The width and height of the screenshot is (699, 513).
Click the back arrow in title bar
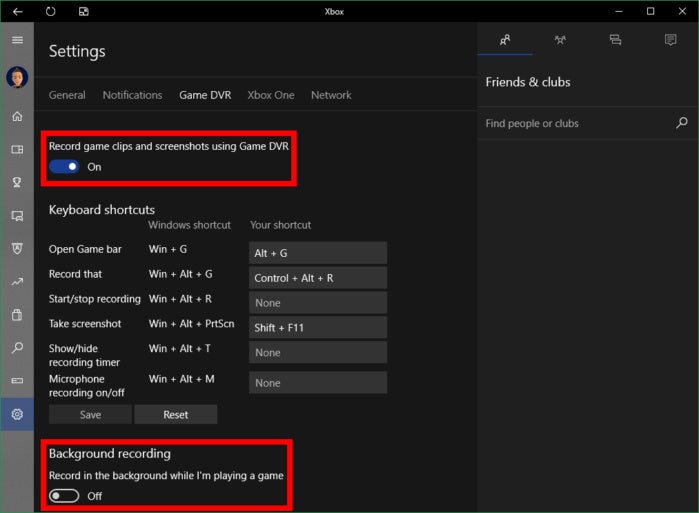pyautogui.click(x=17, y=12)
